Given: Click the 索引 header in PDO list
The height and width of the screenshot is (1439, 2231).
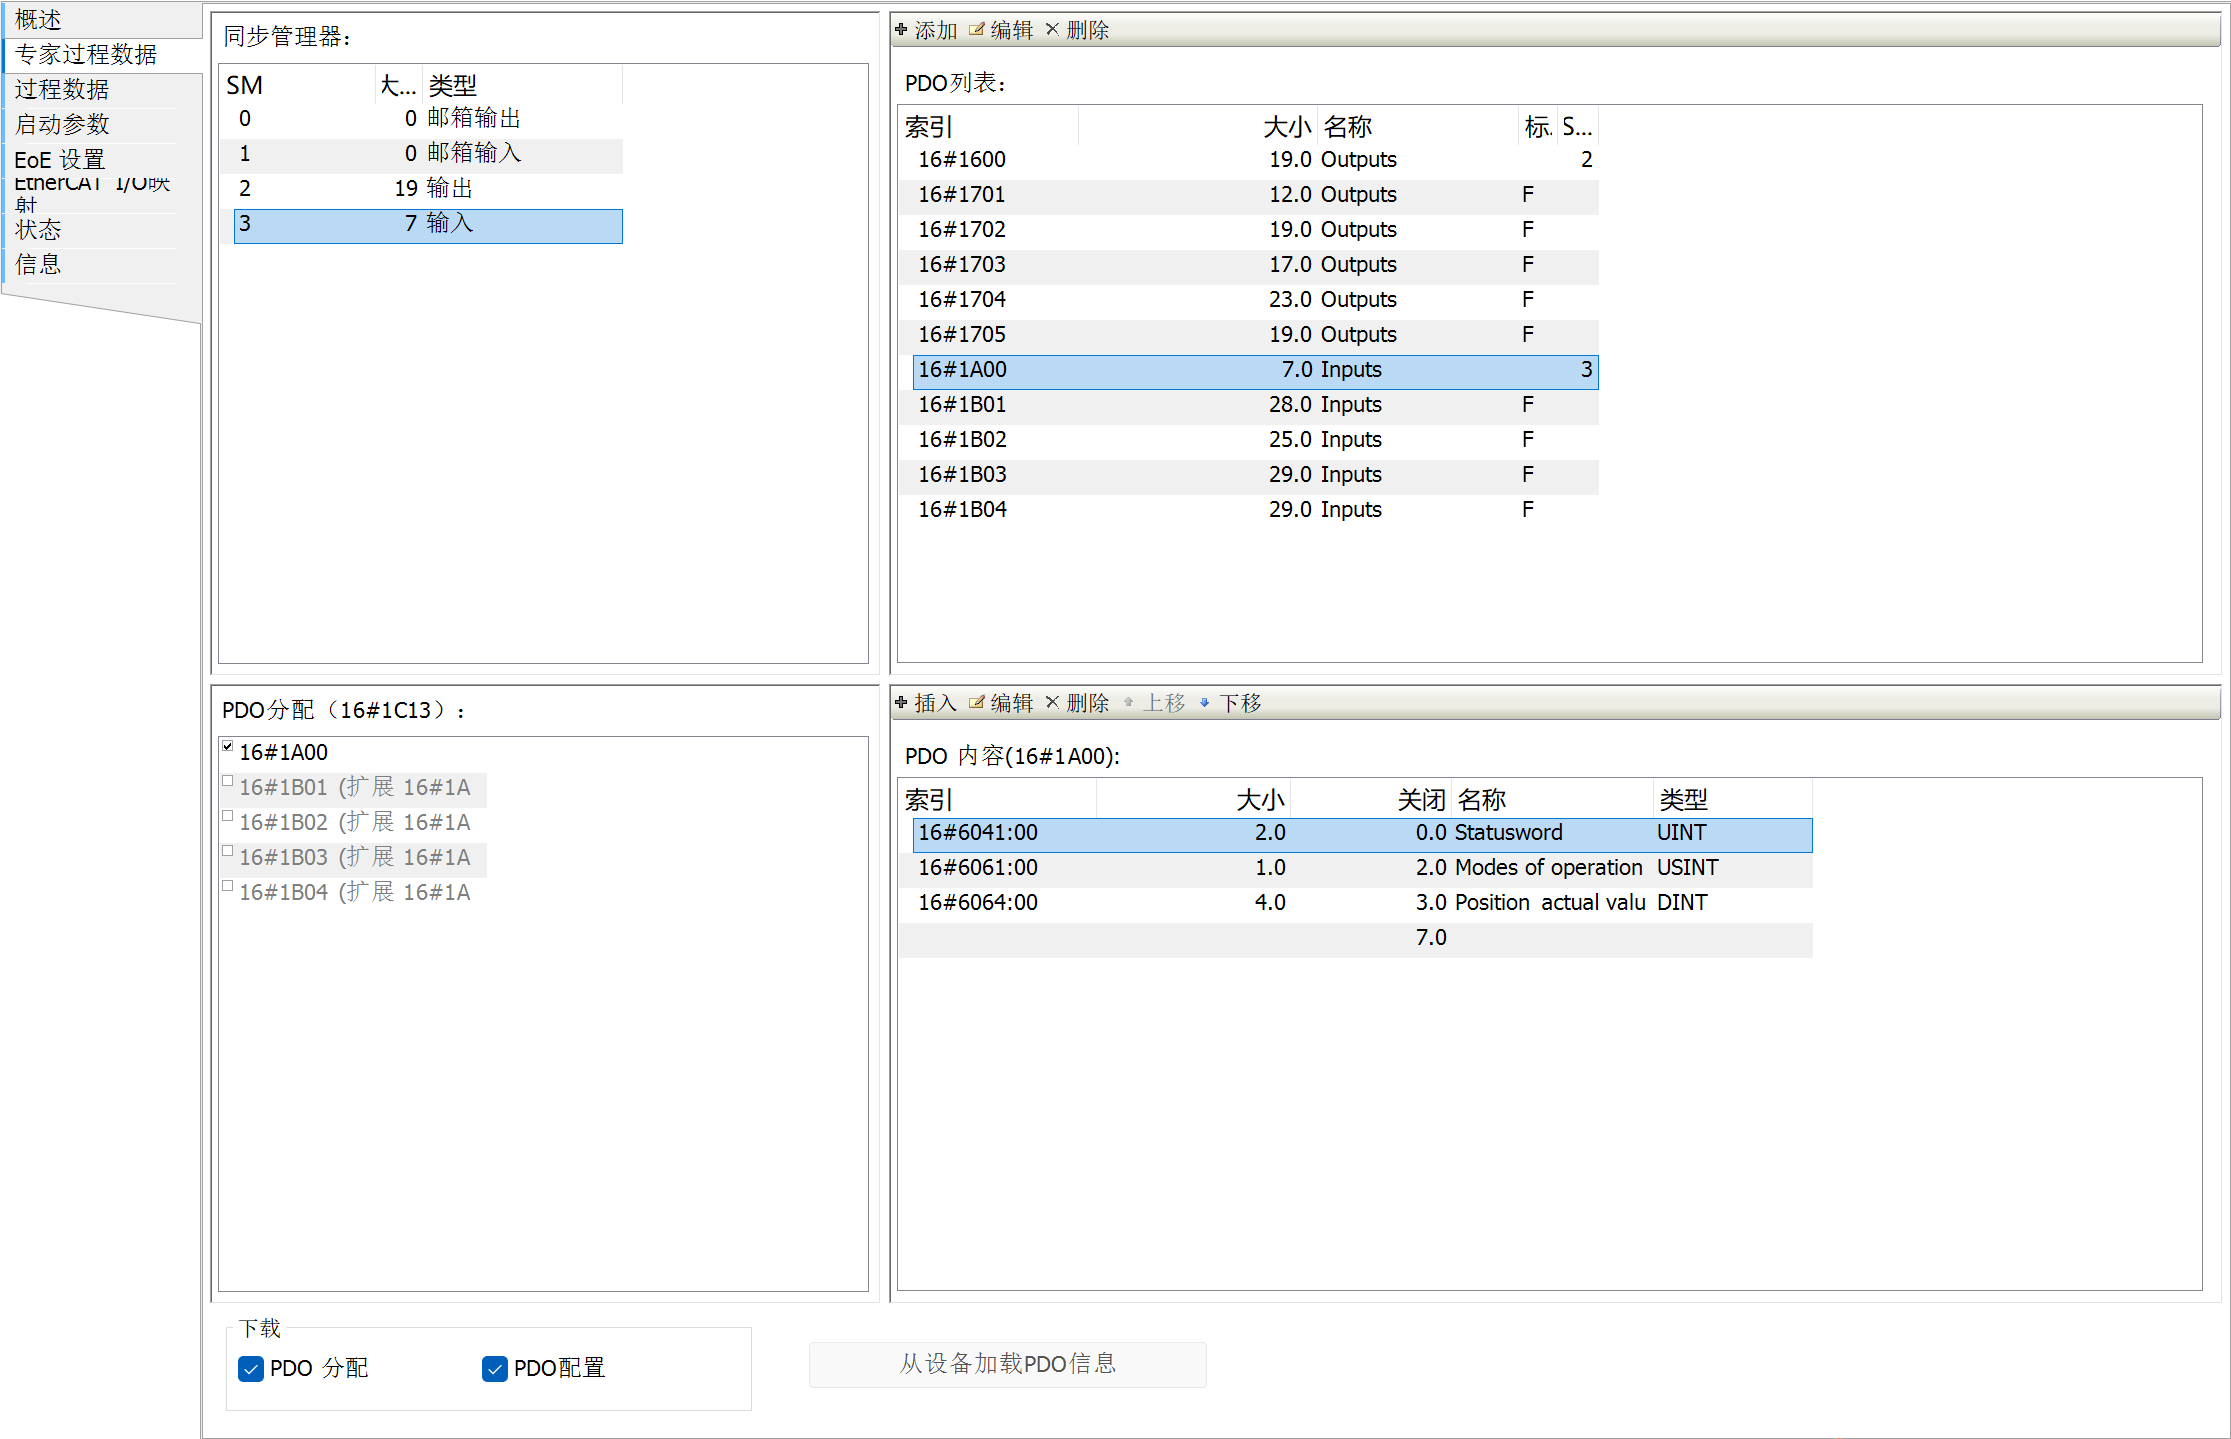Looking at the screenshot, I should (989, 127).
